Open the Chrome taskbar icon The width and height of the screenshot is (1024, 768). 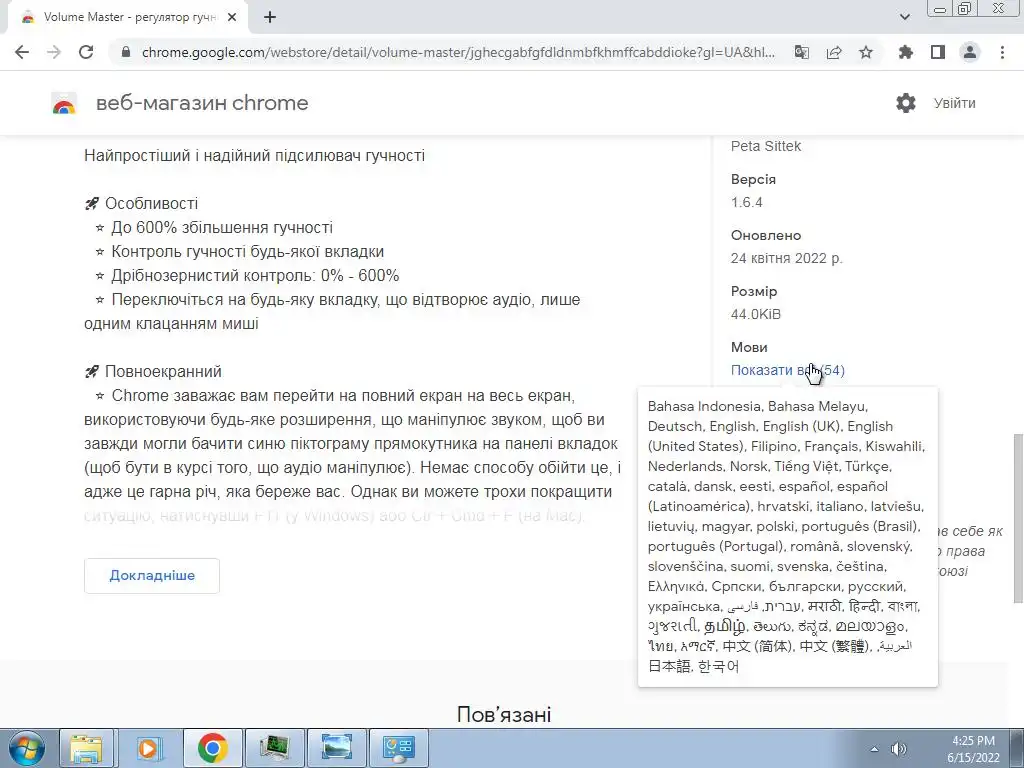pyautogui.click(x=212, y=748)
